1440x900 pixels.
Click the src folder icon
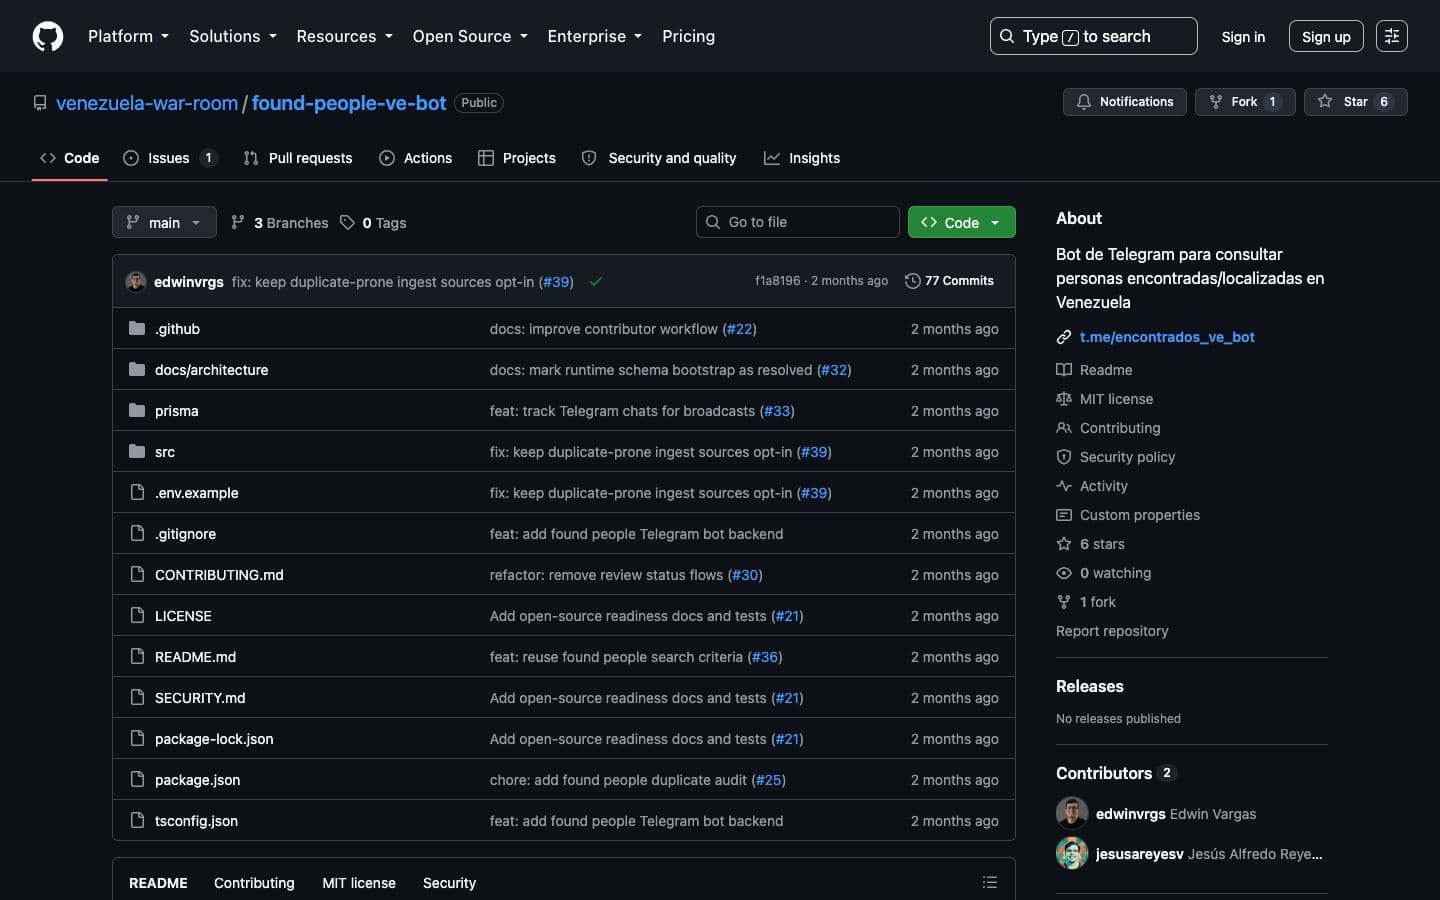[137, 452]
